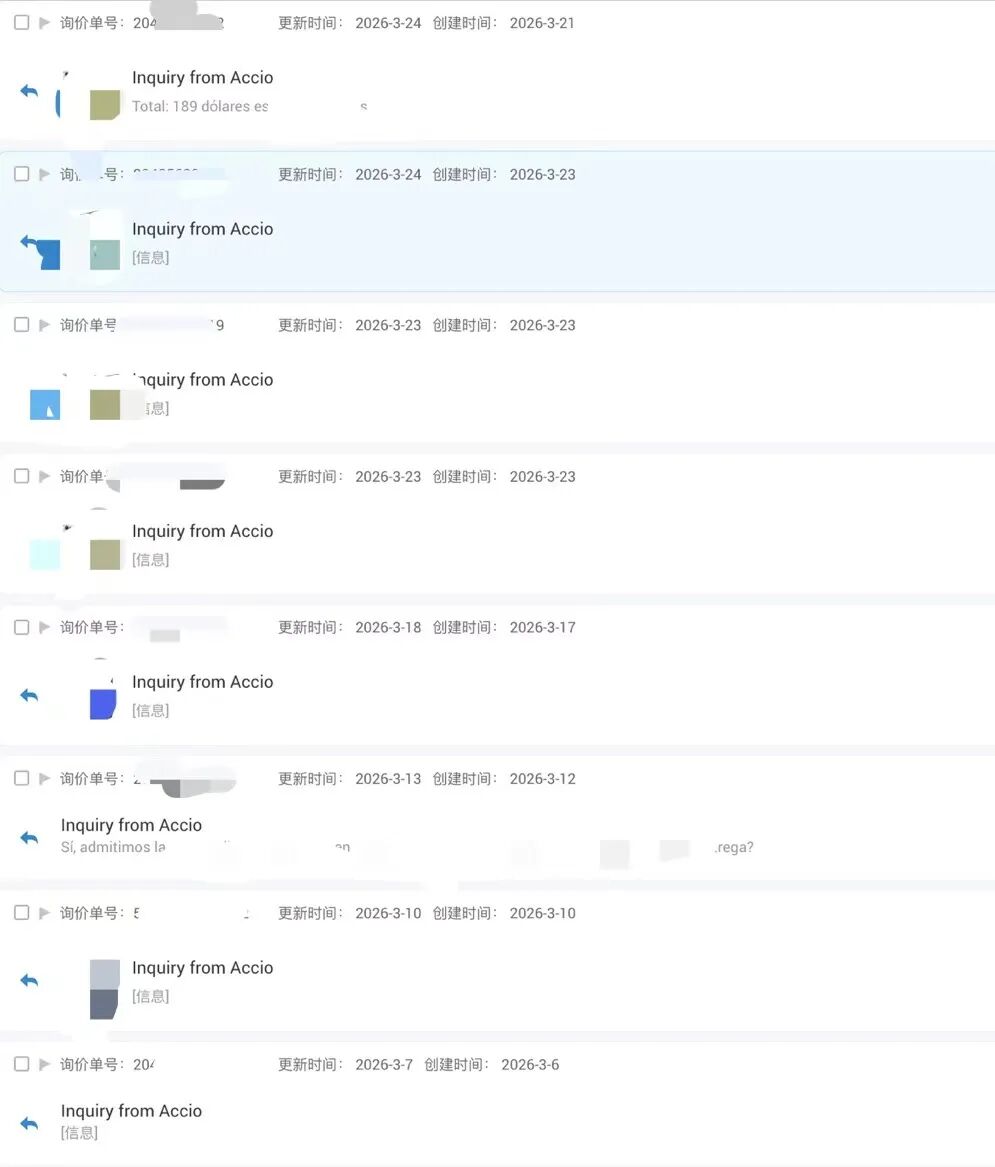Expand the inquiry updated 2026-3-10 with its triangle
The height and width of the screenshot is (1167, 995).
[45, 912]
